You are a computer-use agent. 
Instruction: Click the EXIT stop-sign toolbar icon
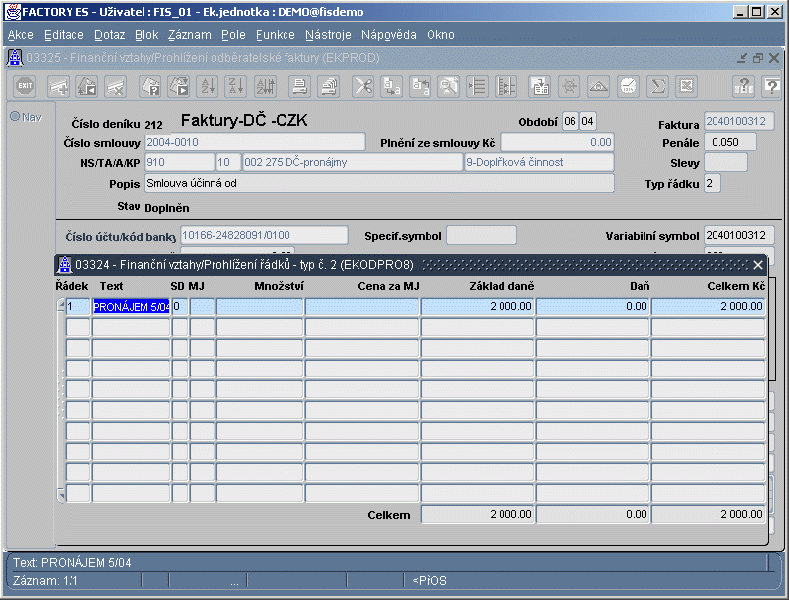25,87
